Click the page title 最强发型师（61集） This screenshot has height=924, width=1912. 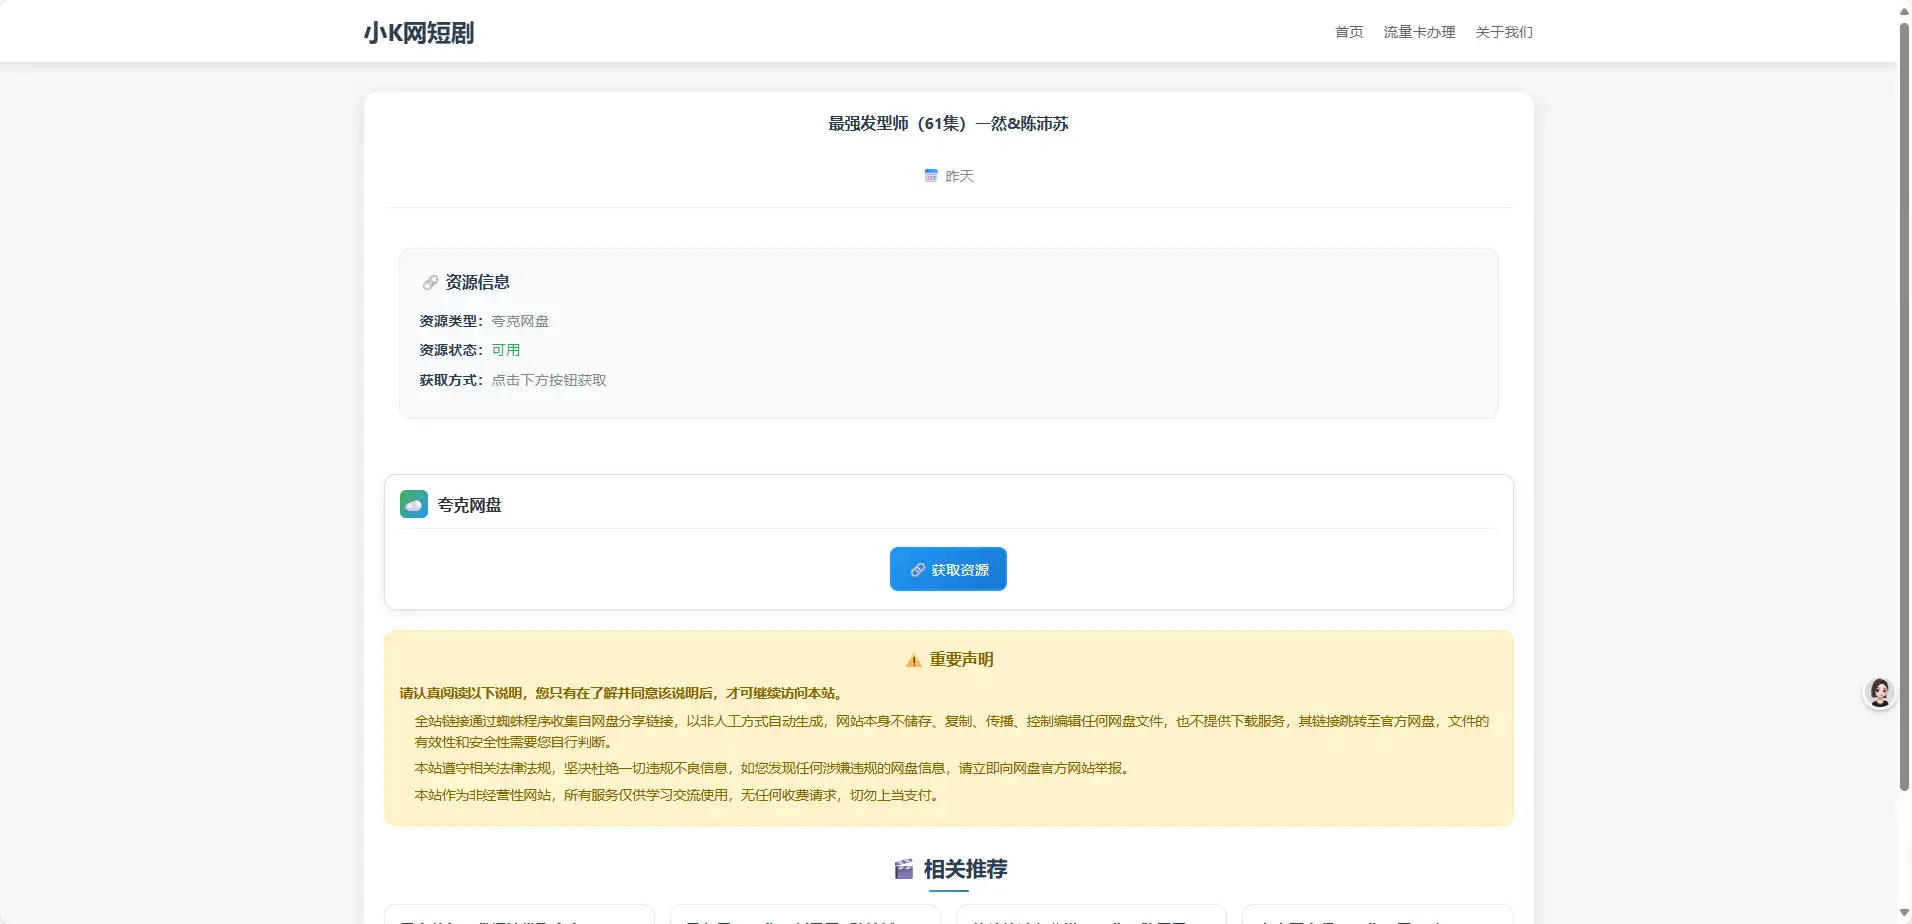(x=947, y=123)
